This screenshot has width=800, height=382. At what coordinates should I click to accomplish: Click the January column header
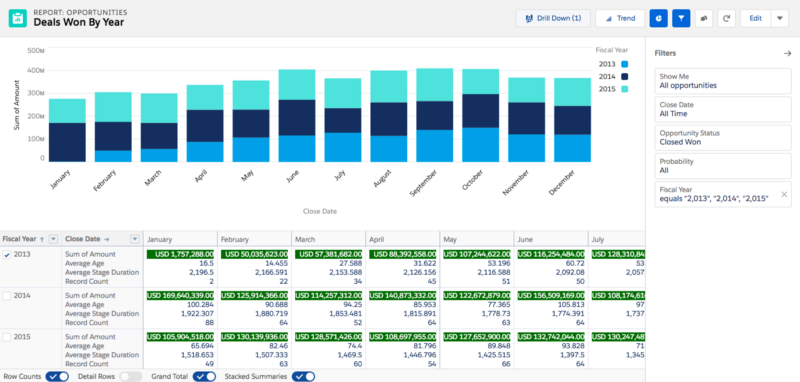(x=181, y=239)
